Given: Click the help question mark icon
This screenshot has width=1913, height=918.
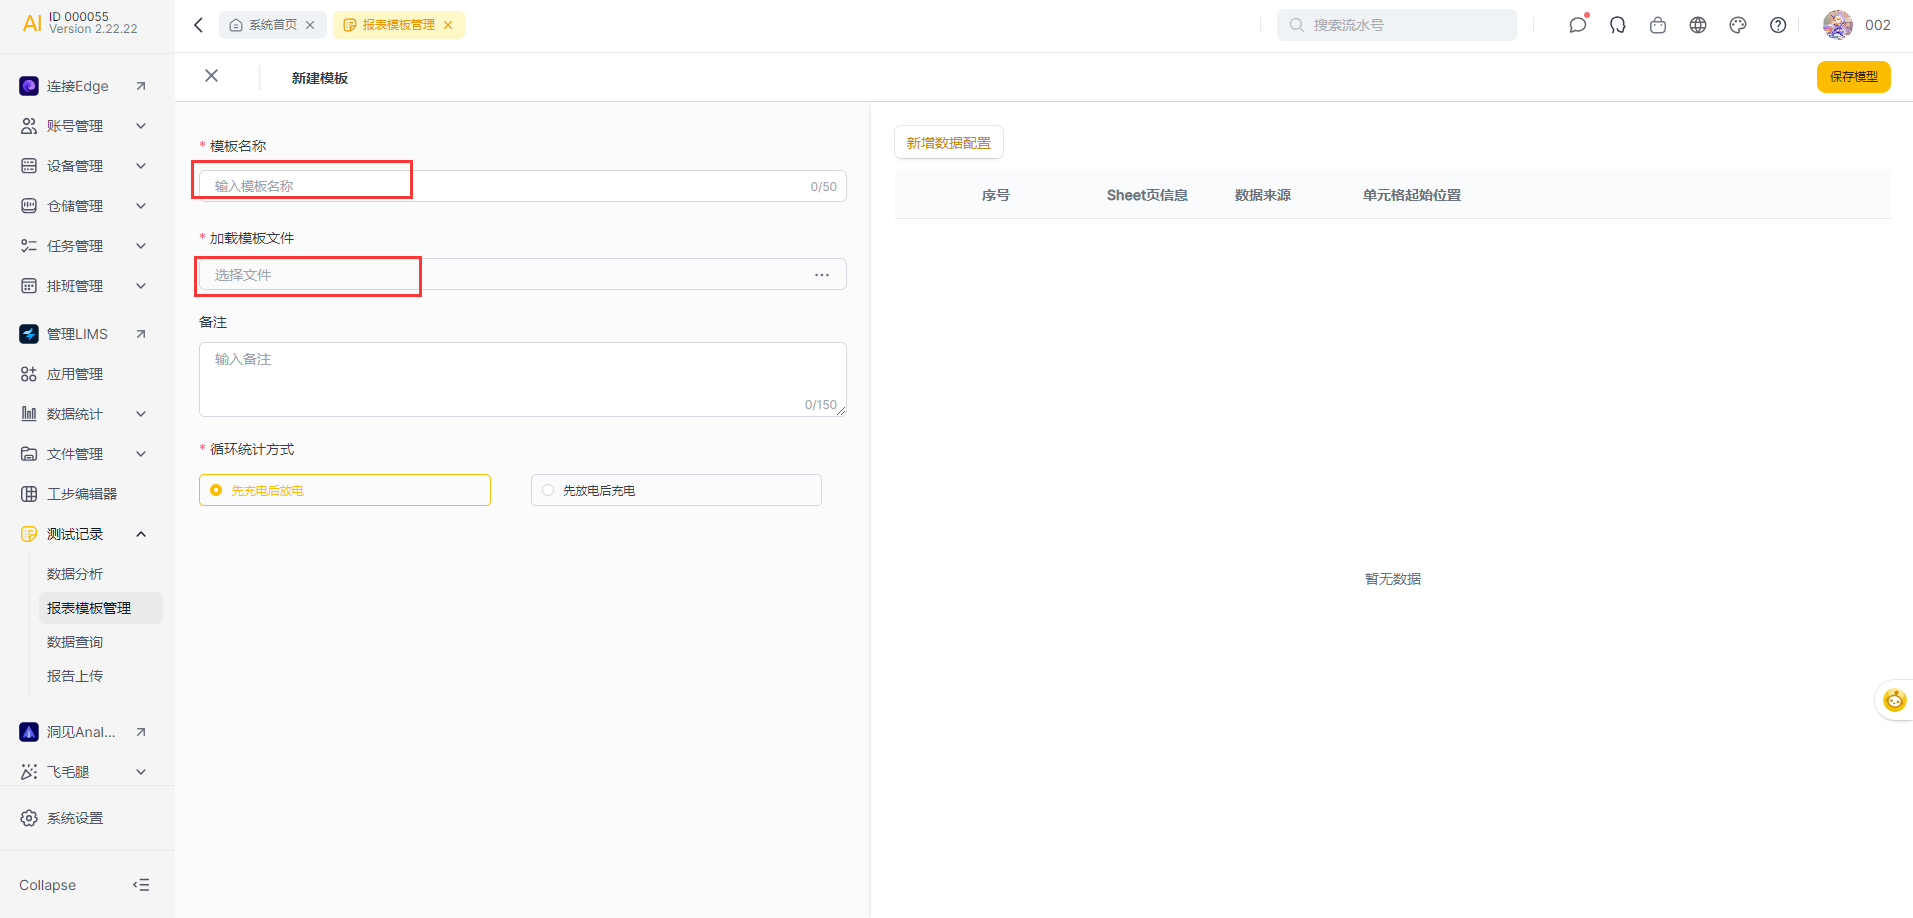Looking at the screenshot, I should tap(1778, 25).
